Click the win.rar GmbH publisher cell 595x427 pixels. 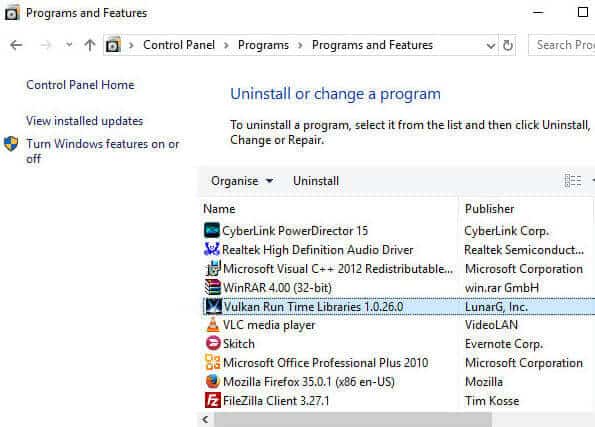click(x=502, y=288)
